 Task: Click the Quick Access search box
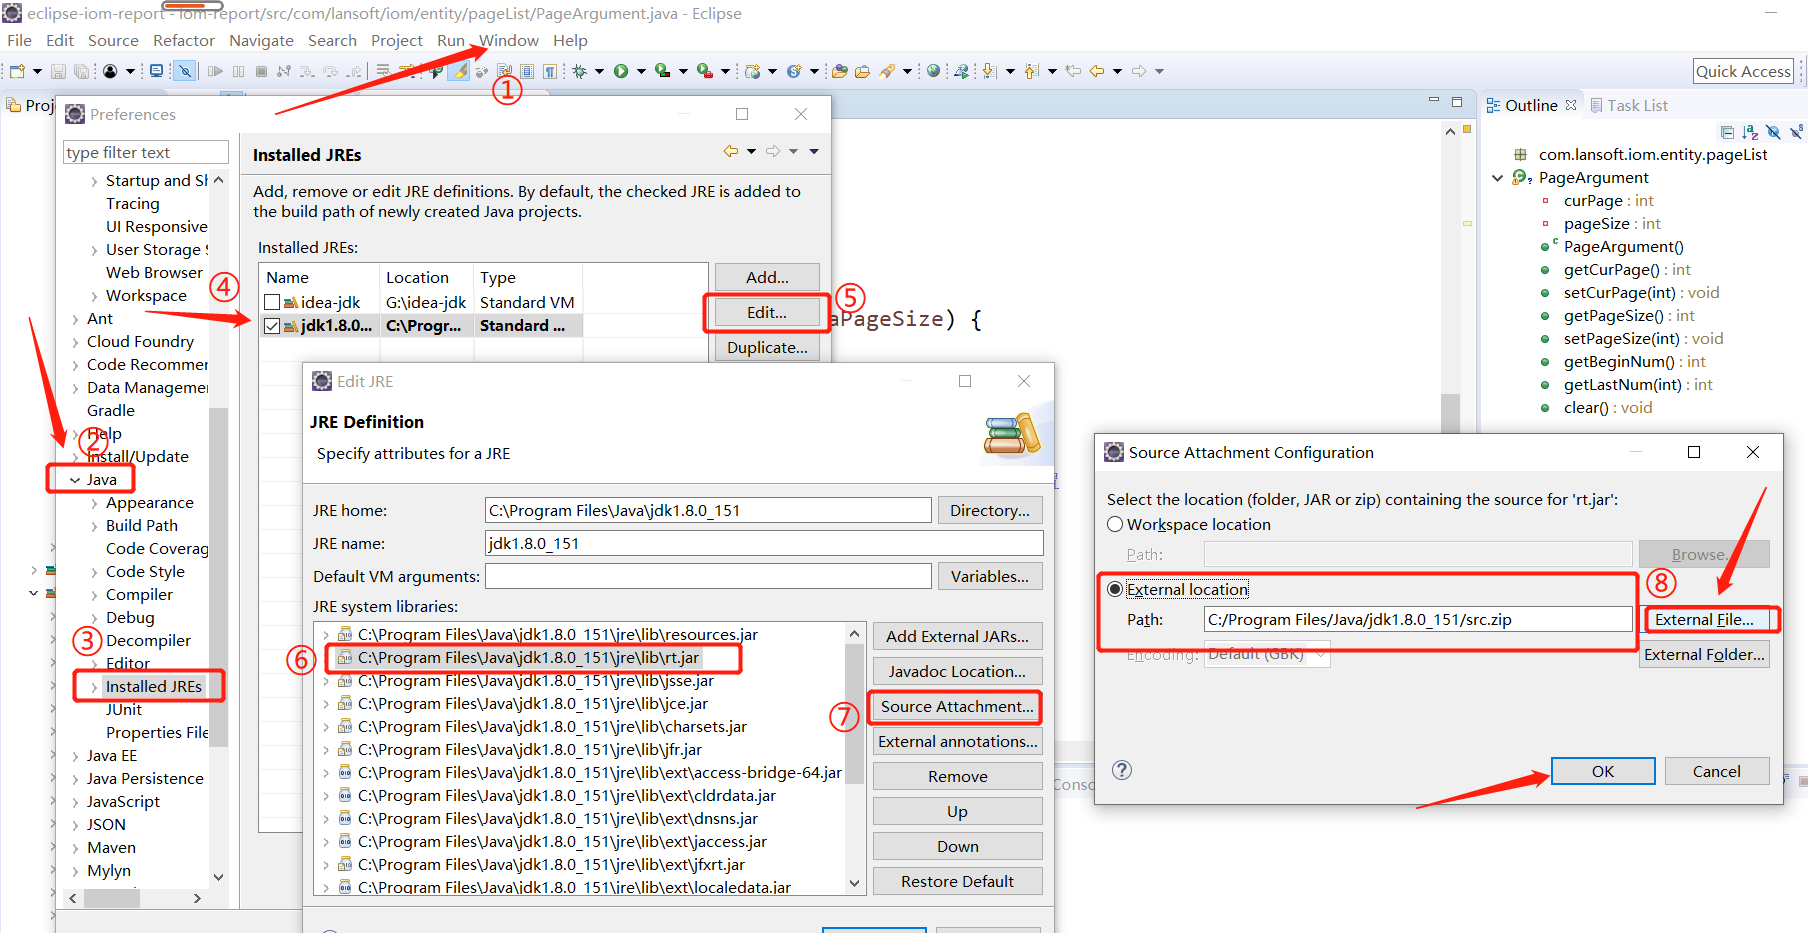[1743, 71]
